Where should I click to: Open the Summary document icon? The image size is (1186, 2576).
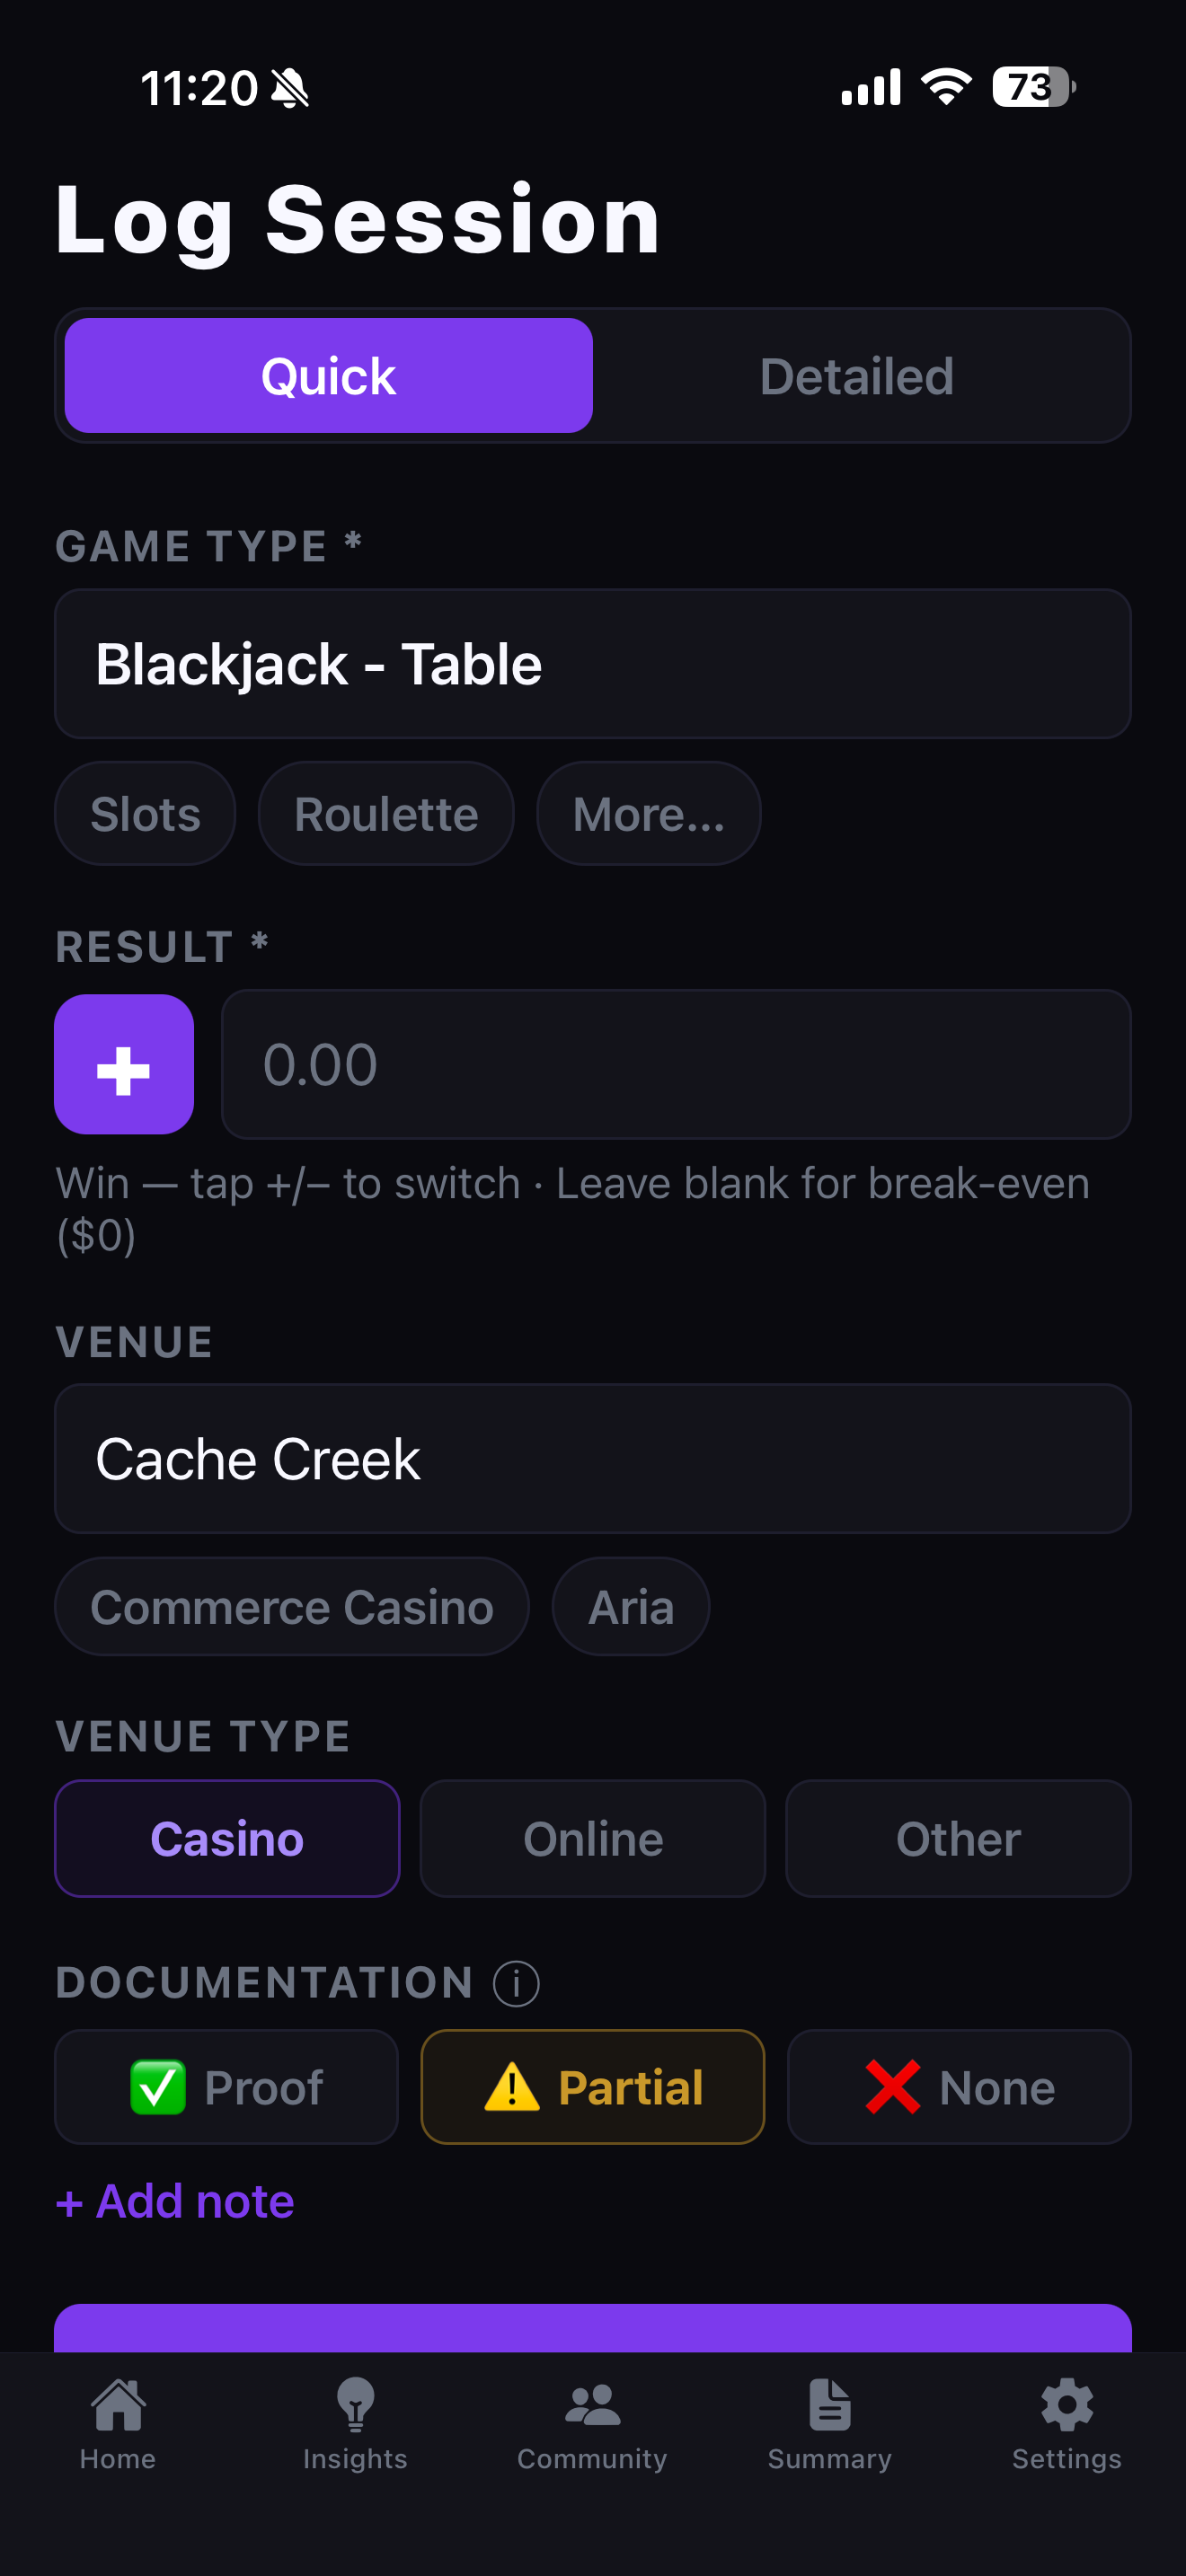(x=829, y=2405)
